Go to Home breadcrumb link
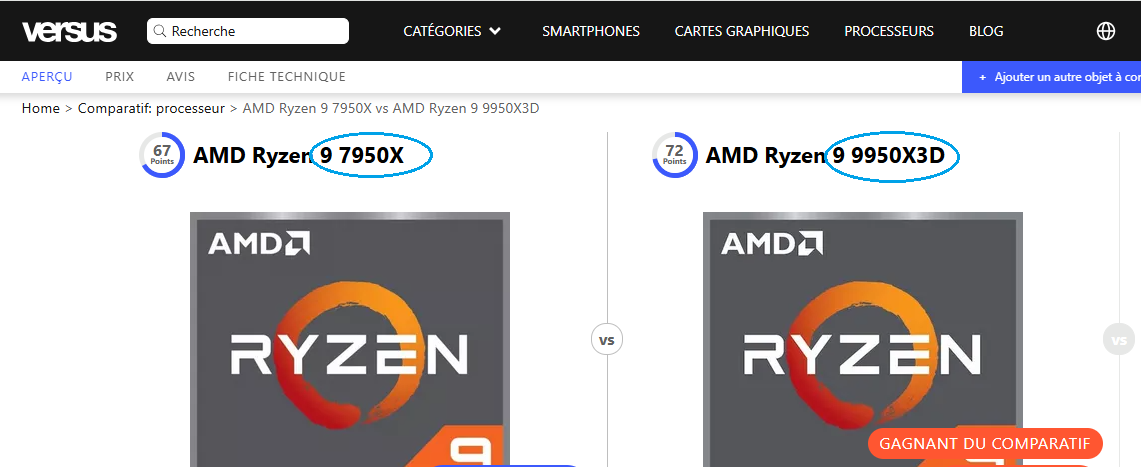The height and width of the screenshot is (467, 1141). pos(41,108)
